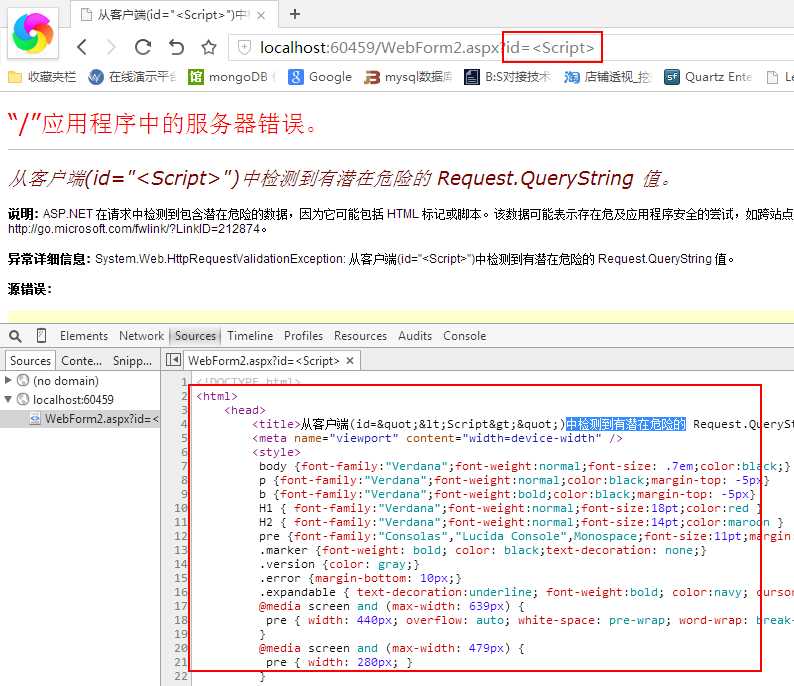Image resolution: width=794 pixels, height=686 pixels.
Task: Click the DevTools search magnifier icon
Action: 15,336
